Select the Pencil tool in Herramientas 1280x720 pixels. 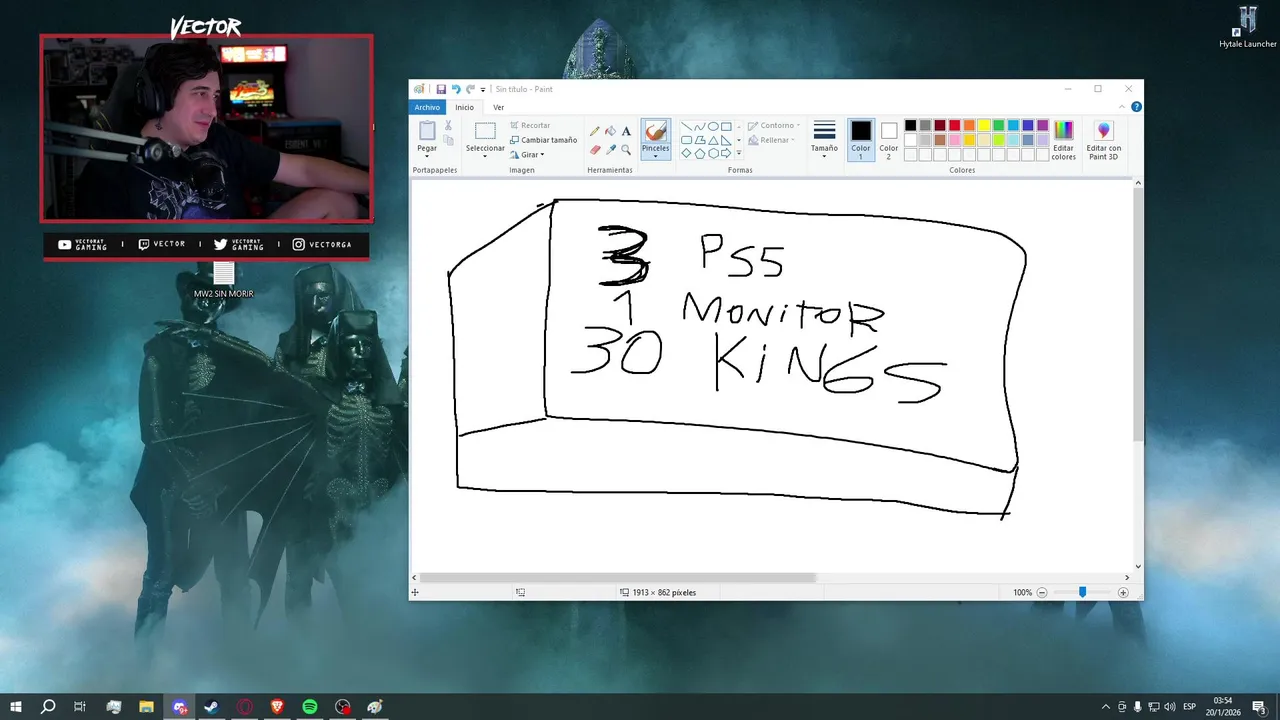594,131
